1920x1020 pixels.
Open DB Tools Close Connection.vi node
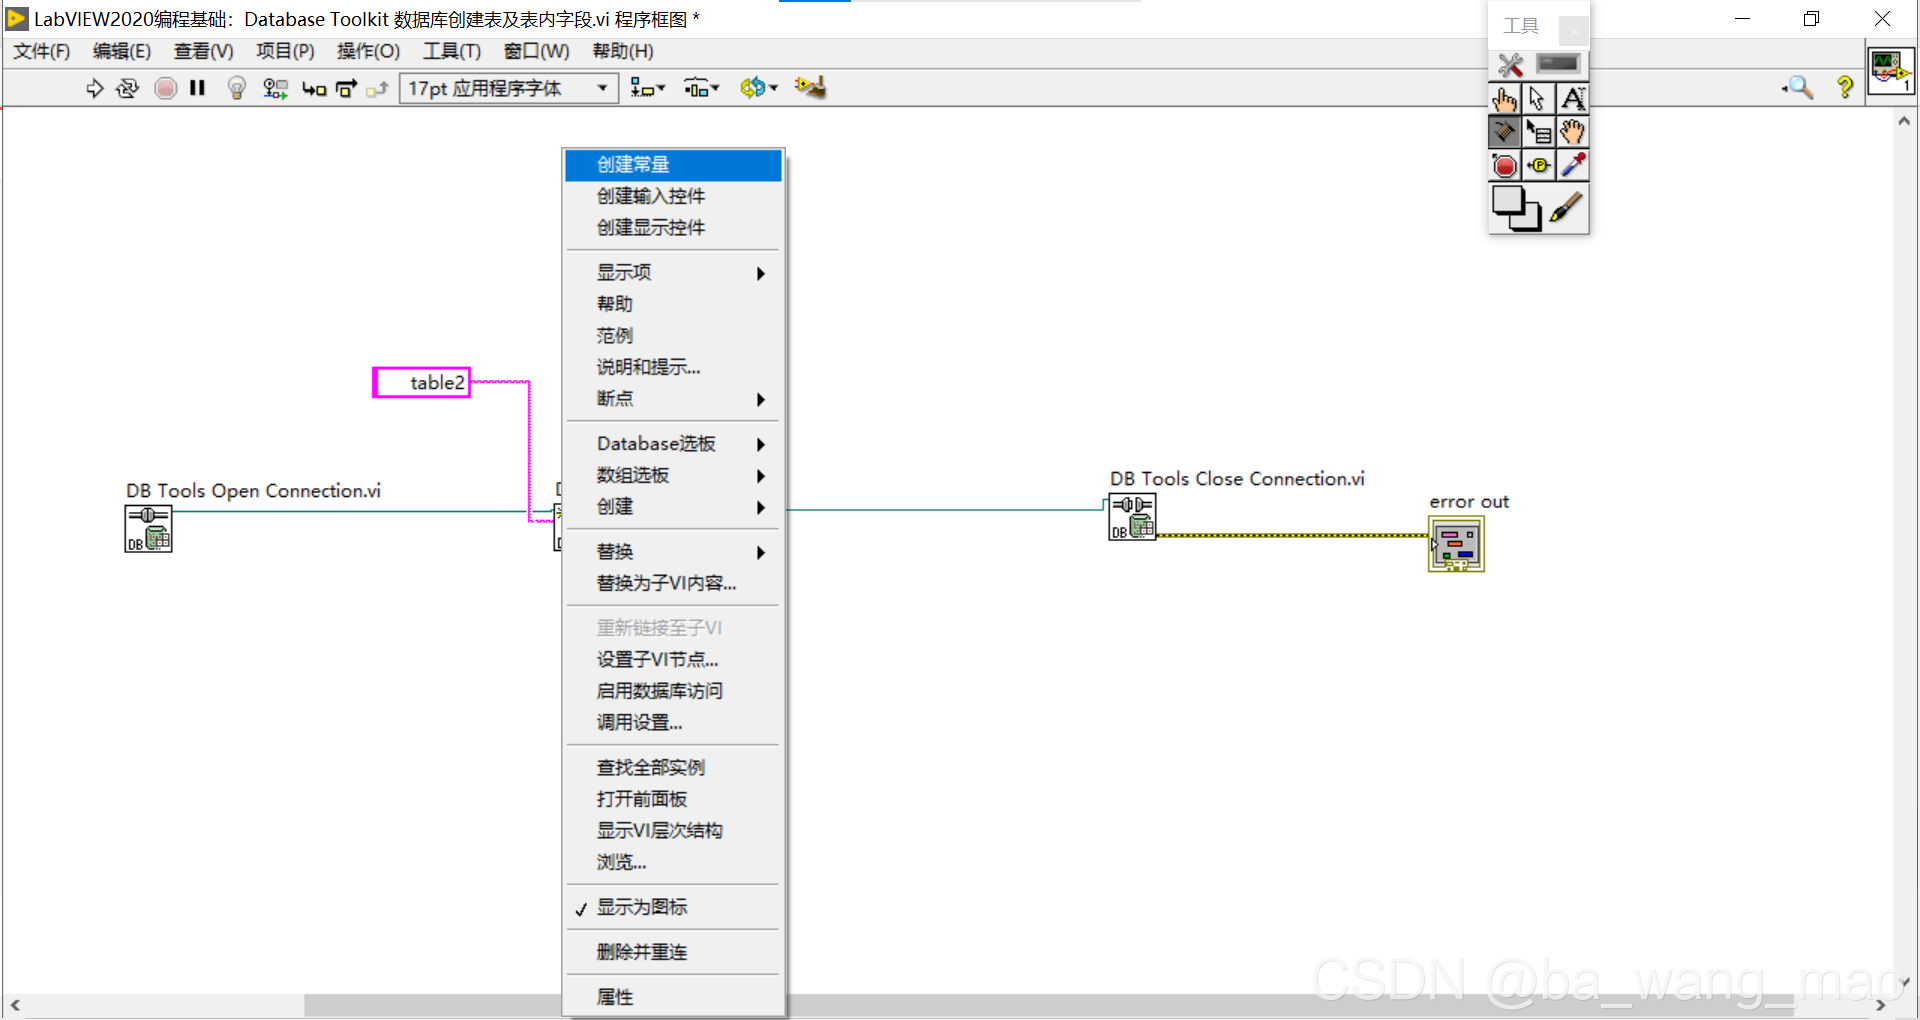1132,516
